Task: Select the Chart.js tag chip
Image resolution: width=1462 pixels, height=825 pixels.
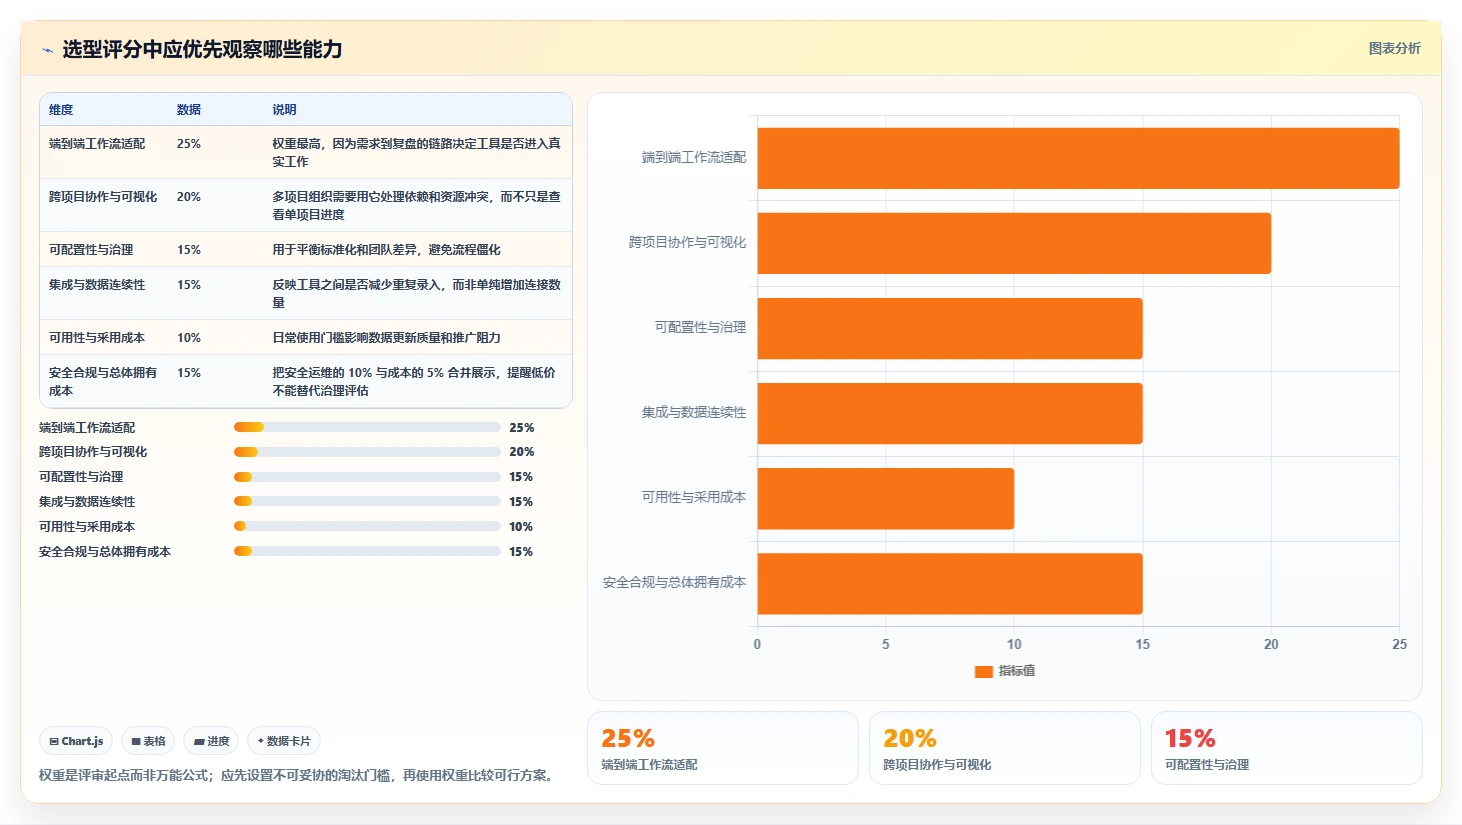Action: coord(76,741)
